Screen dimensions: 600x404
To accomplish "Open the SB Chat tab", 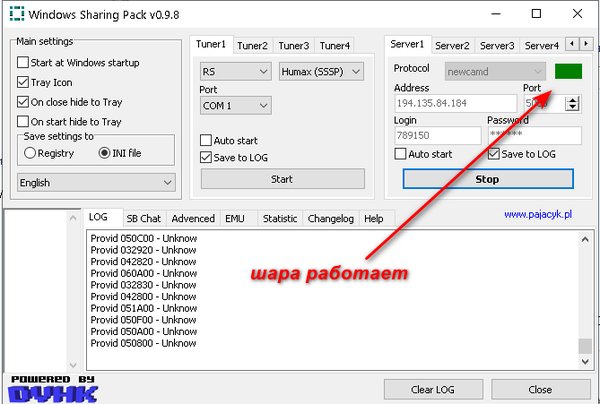I will [x=143, y=218].
